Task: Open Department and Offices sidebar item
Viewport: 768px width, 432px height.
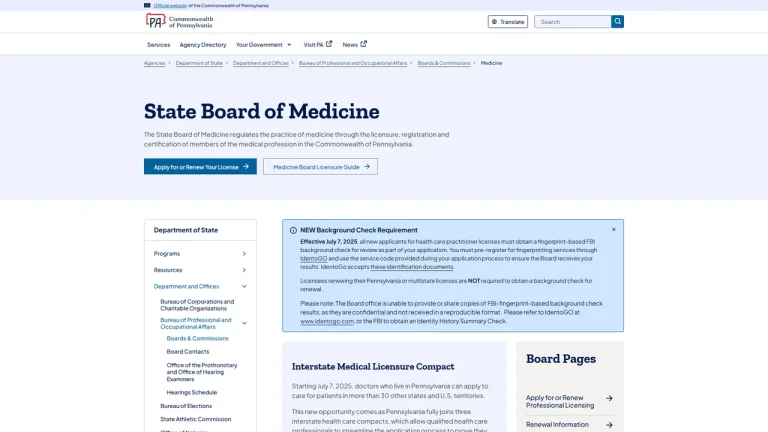Action: pos(186,287)
